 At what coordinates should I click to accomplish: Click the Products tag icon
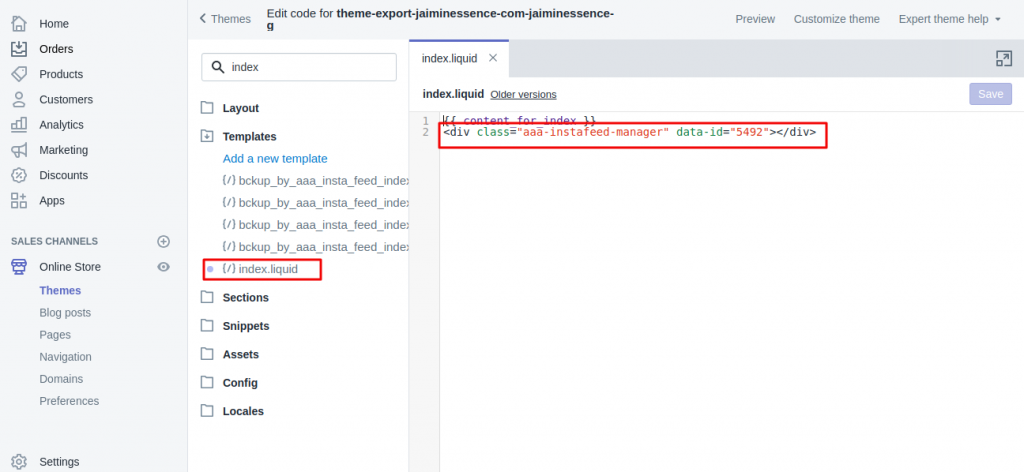point(19,74)
